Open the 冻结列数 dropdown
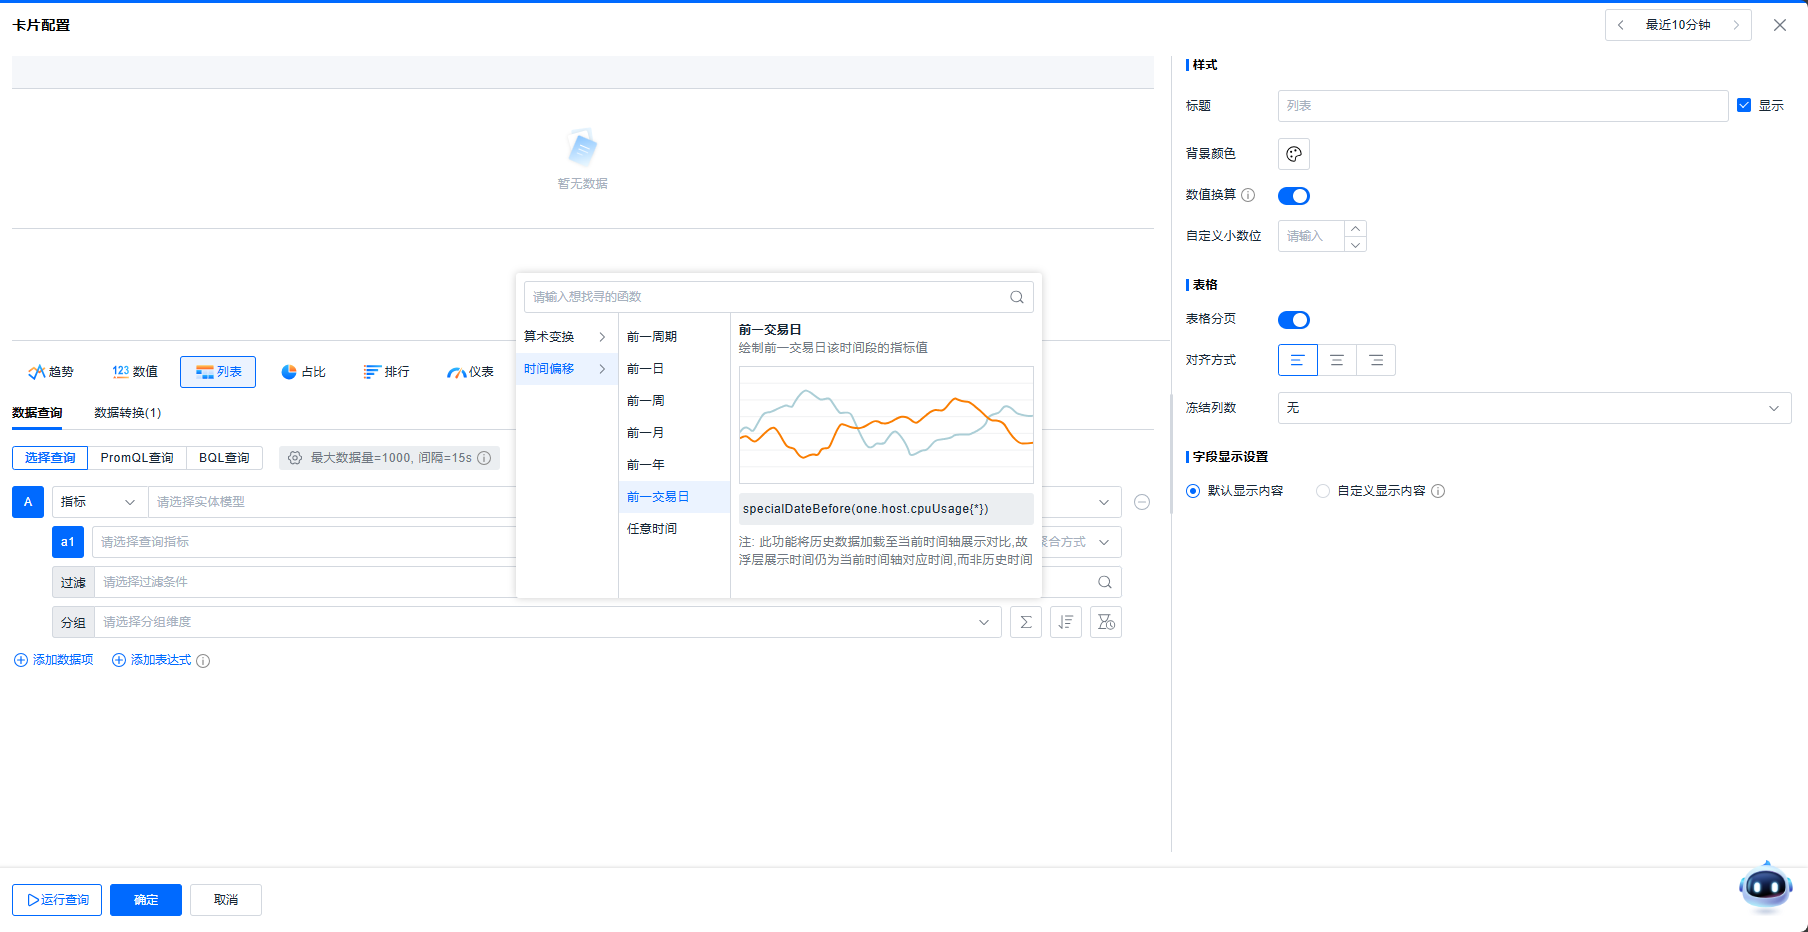This screenshot has width=1808, height=932. tap(1533, 408)
